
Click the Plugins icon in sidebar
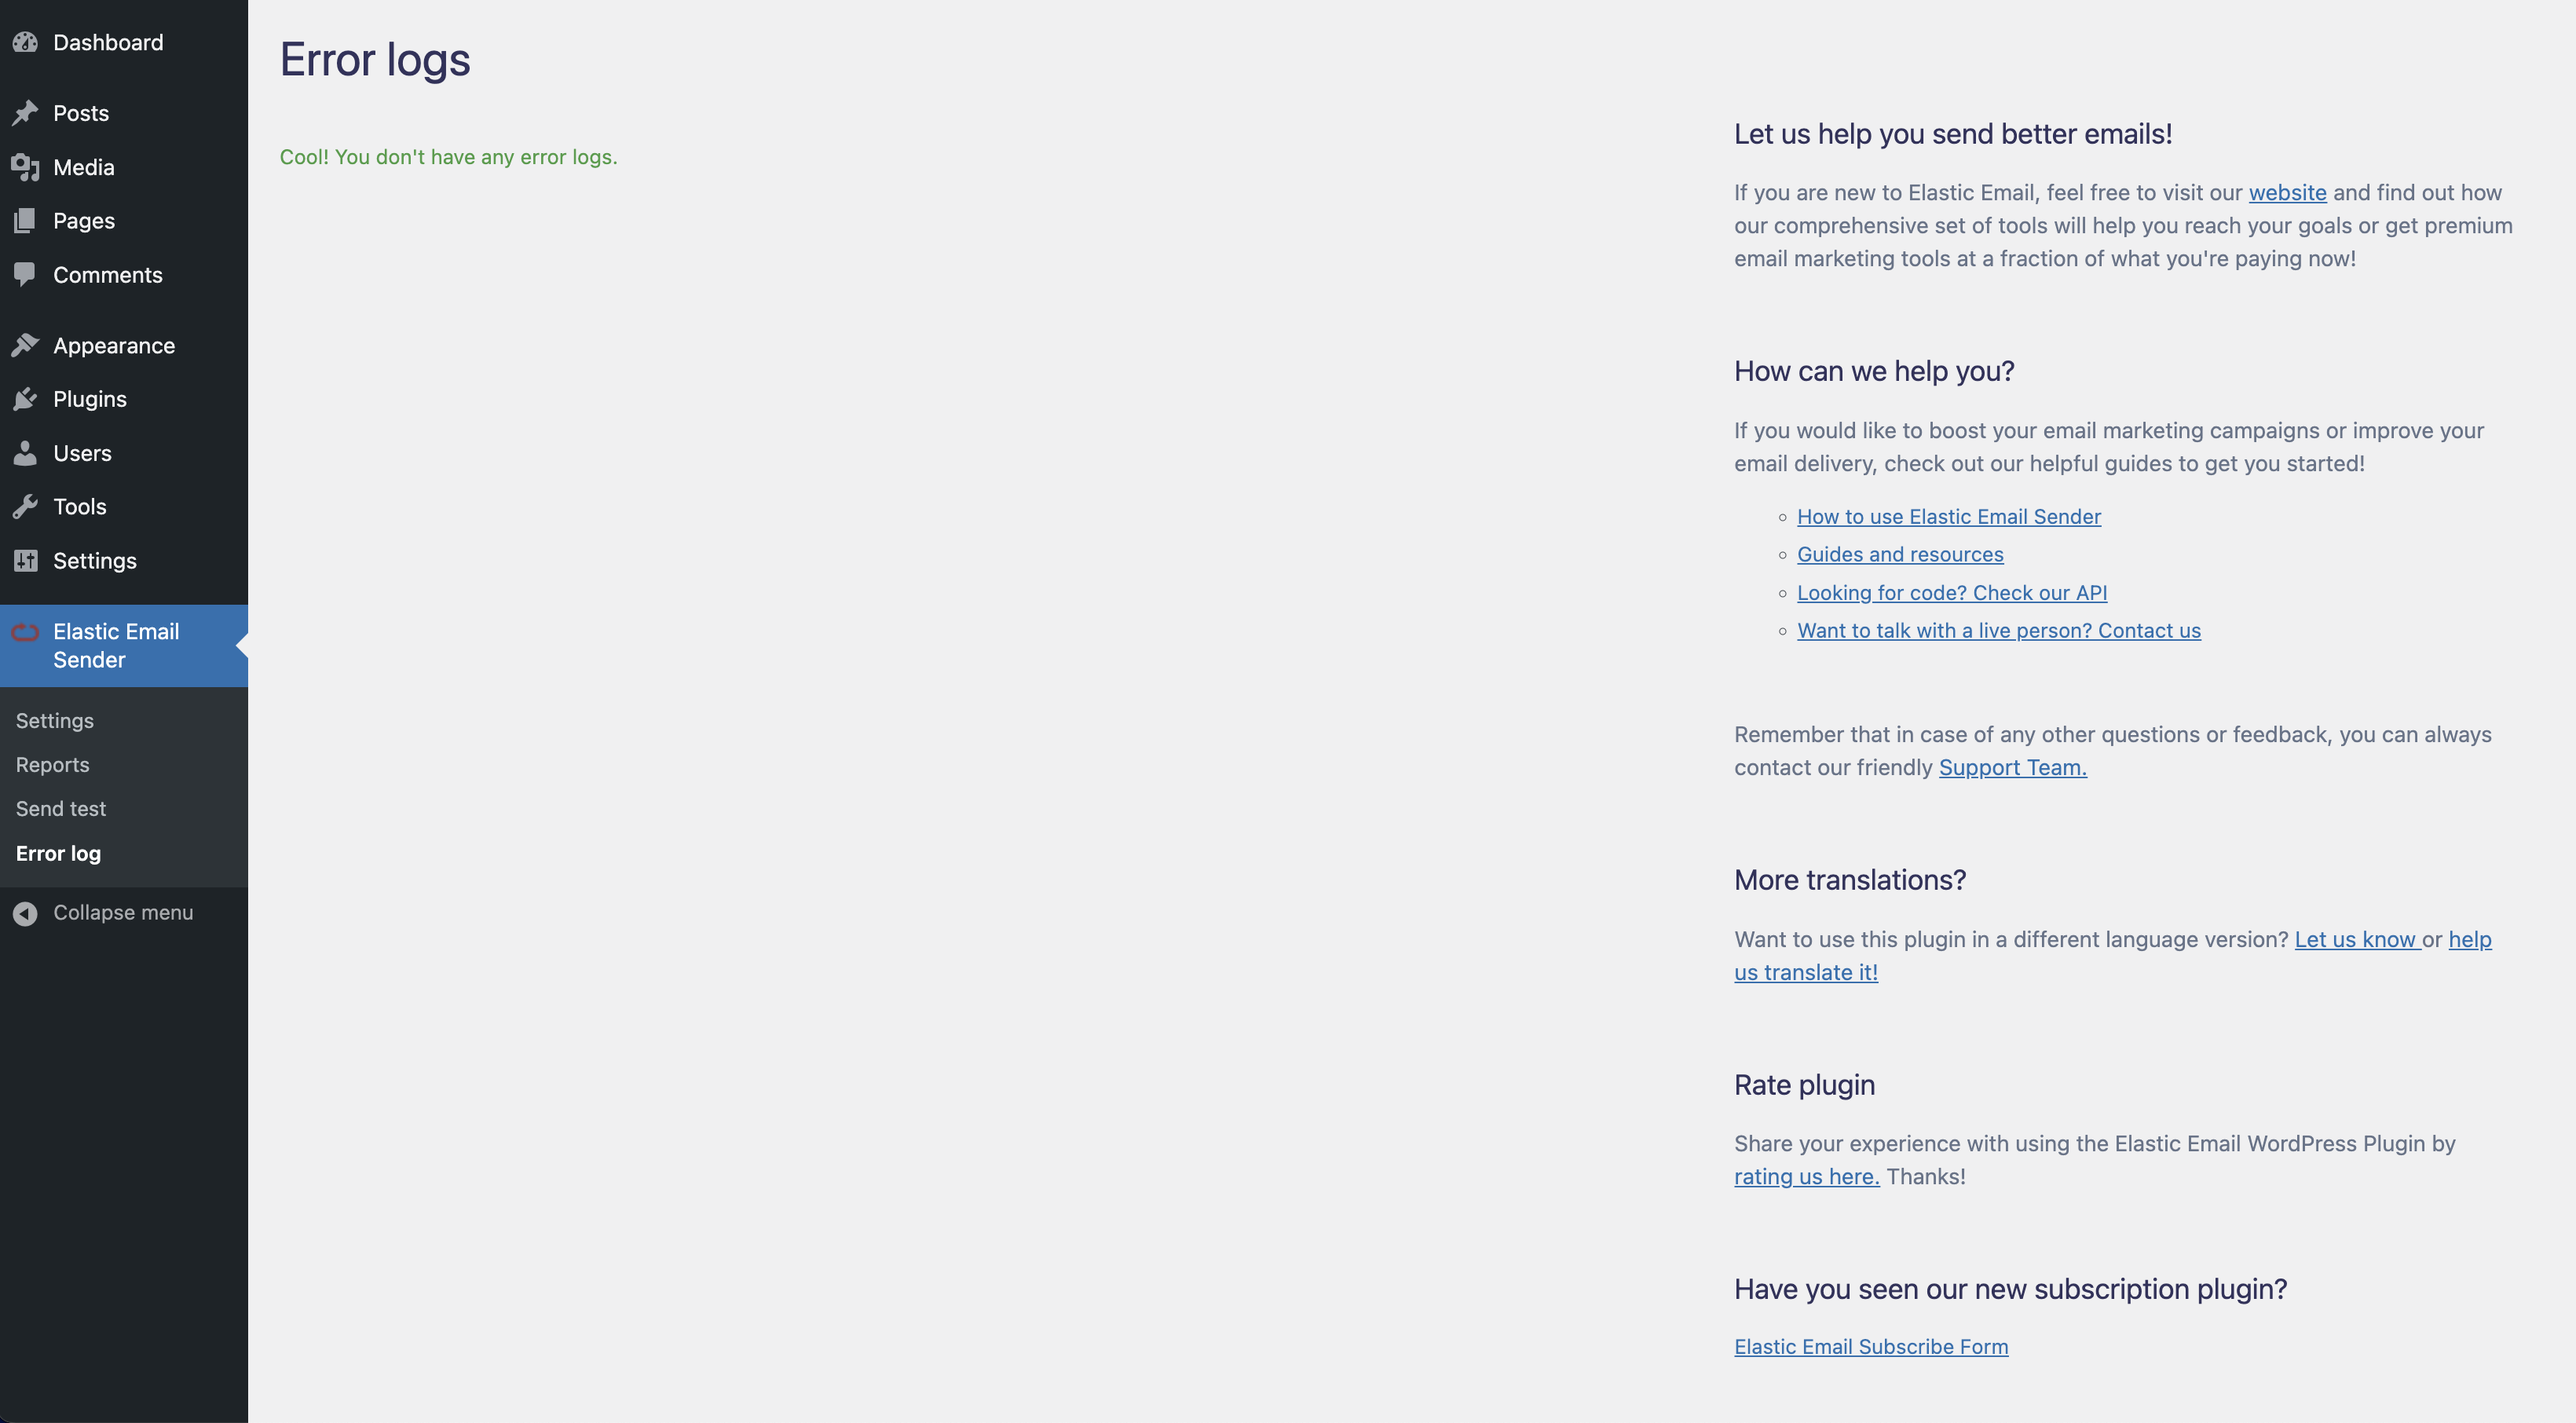pos(26,400)
